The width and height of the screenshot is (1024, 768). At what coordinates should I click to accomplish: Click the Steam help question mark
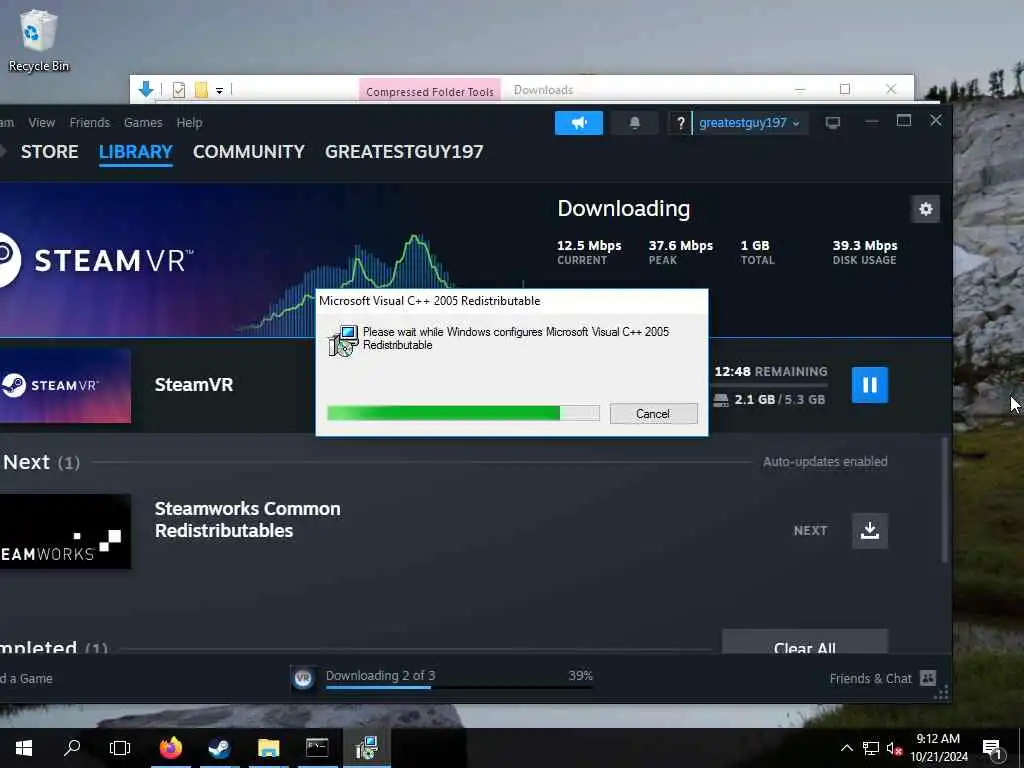[680, 123]
